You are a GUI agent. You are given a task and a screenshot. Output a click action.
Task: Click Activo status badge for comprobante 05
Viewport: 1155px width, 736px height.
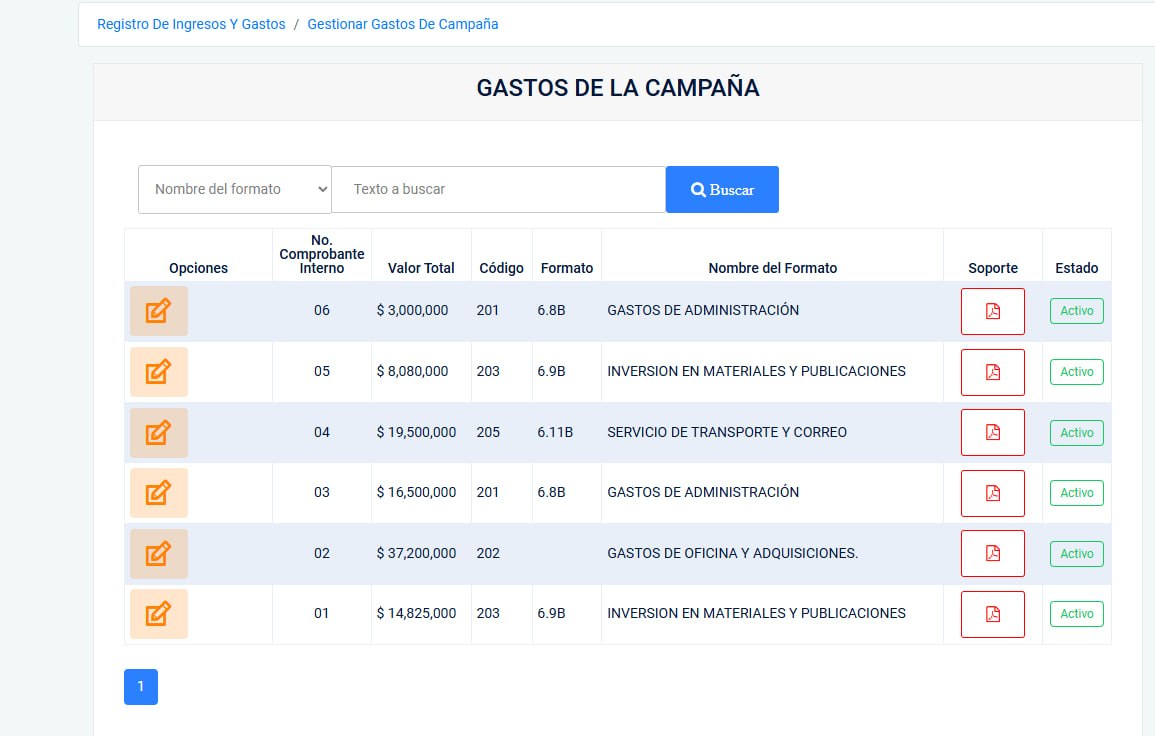click(x=1076, y=372)
